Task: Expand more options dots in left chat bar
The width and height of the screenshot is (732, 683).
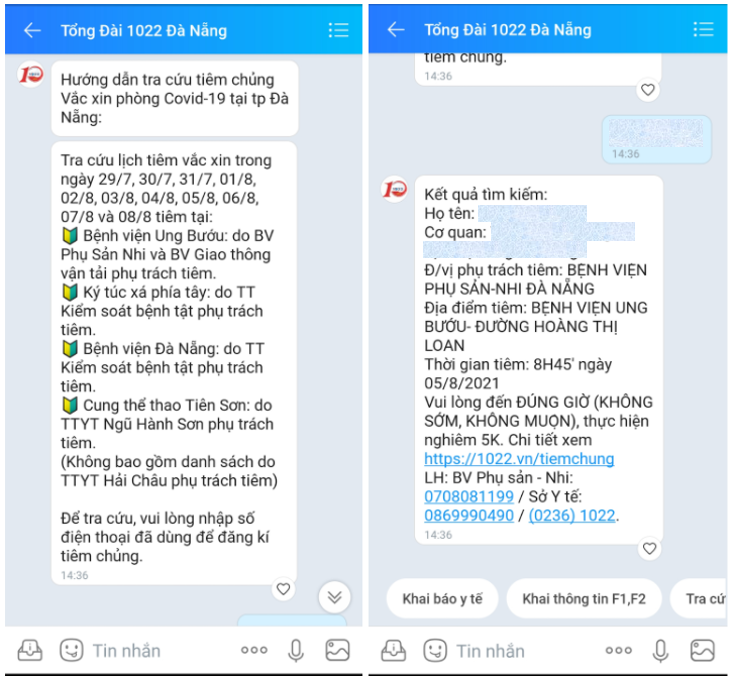Action: click(x=254, y=650)
